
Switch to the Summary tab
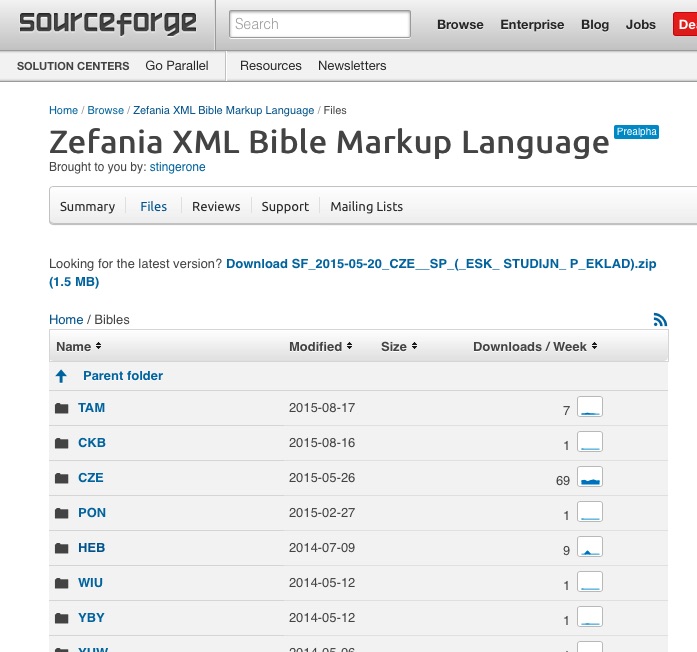point(88,207)
